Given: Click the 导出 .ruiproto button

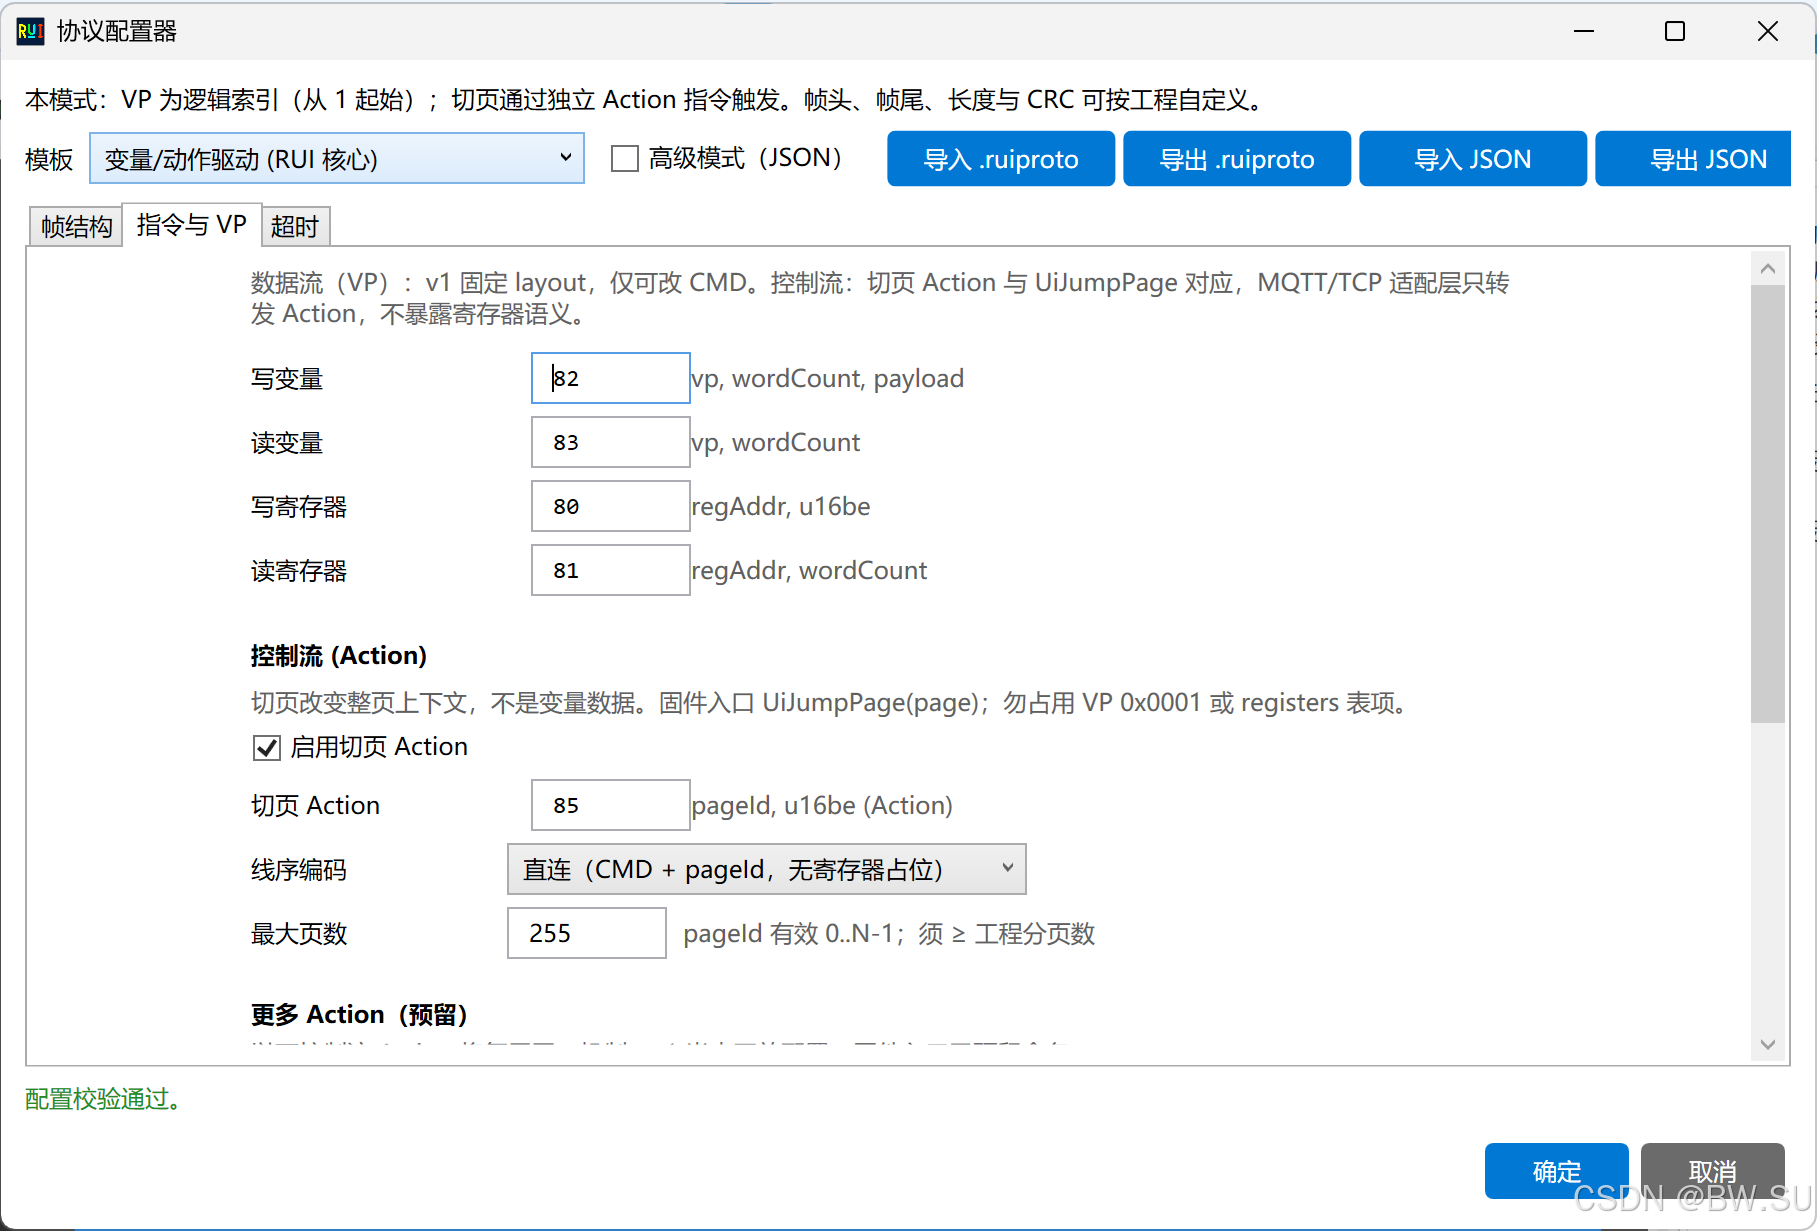Looking at the screenshot, I should 1237,159.
